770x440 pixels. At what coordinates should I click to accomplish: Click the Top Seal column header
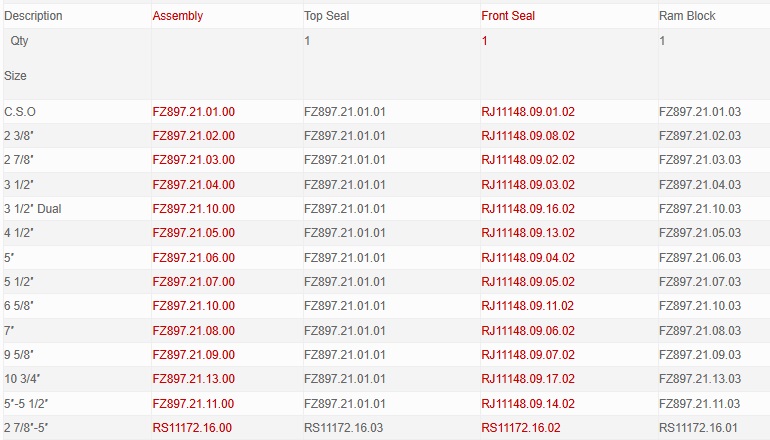(x=326, y=16)
